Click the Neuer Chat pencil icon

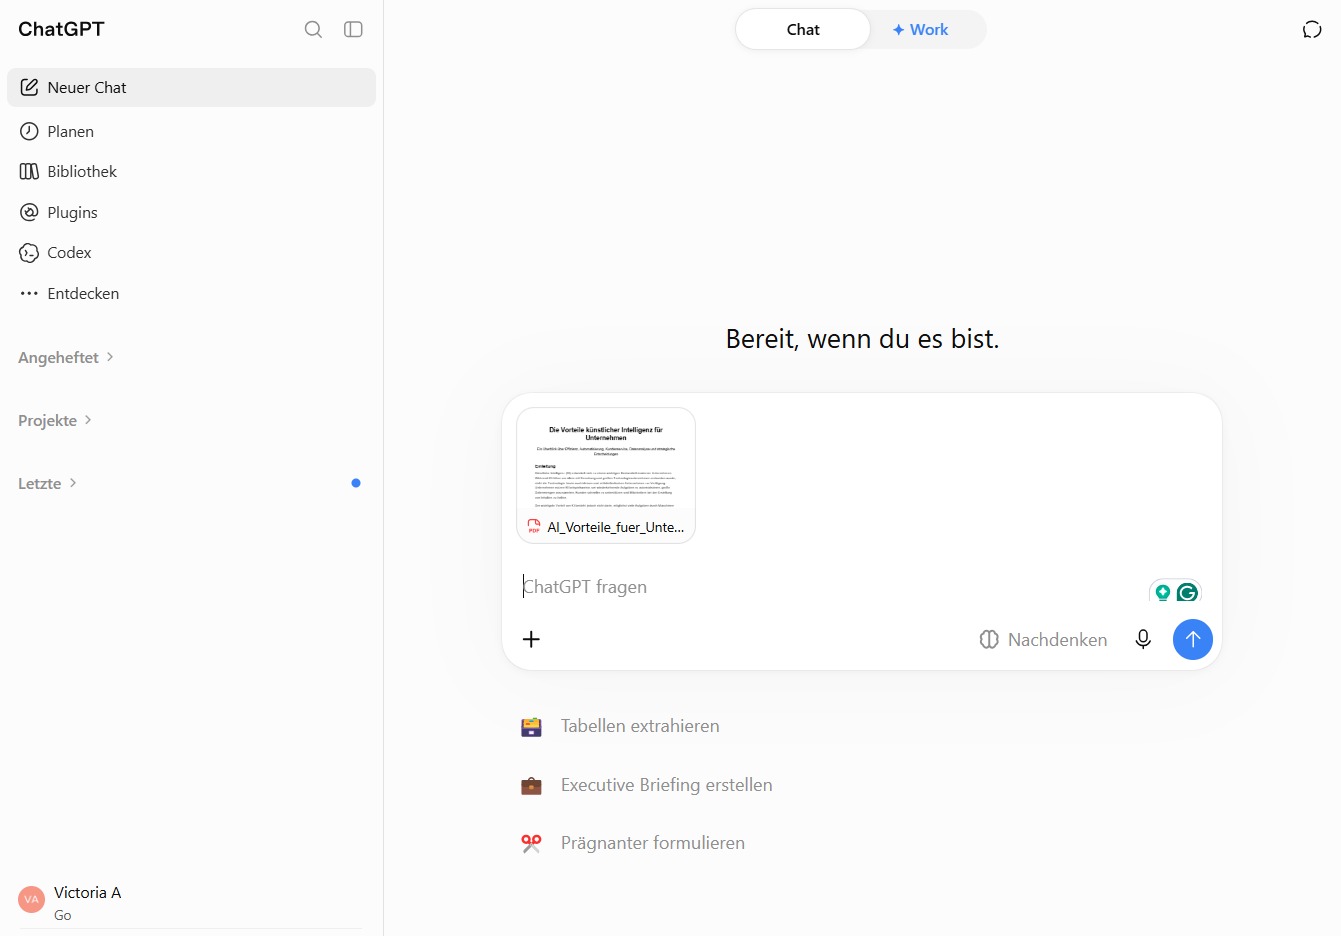(x=29, y=87)
